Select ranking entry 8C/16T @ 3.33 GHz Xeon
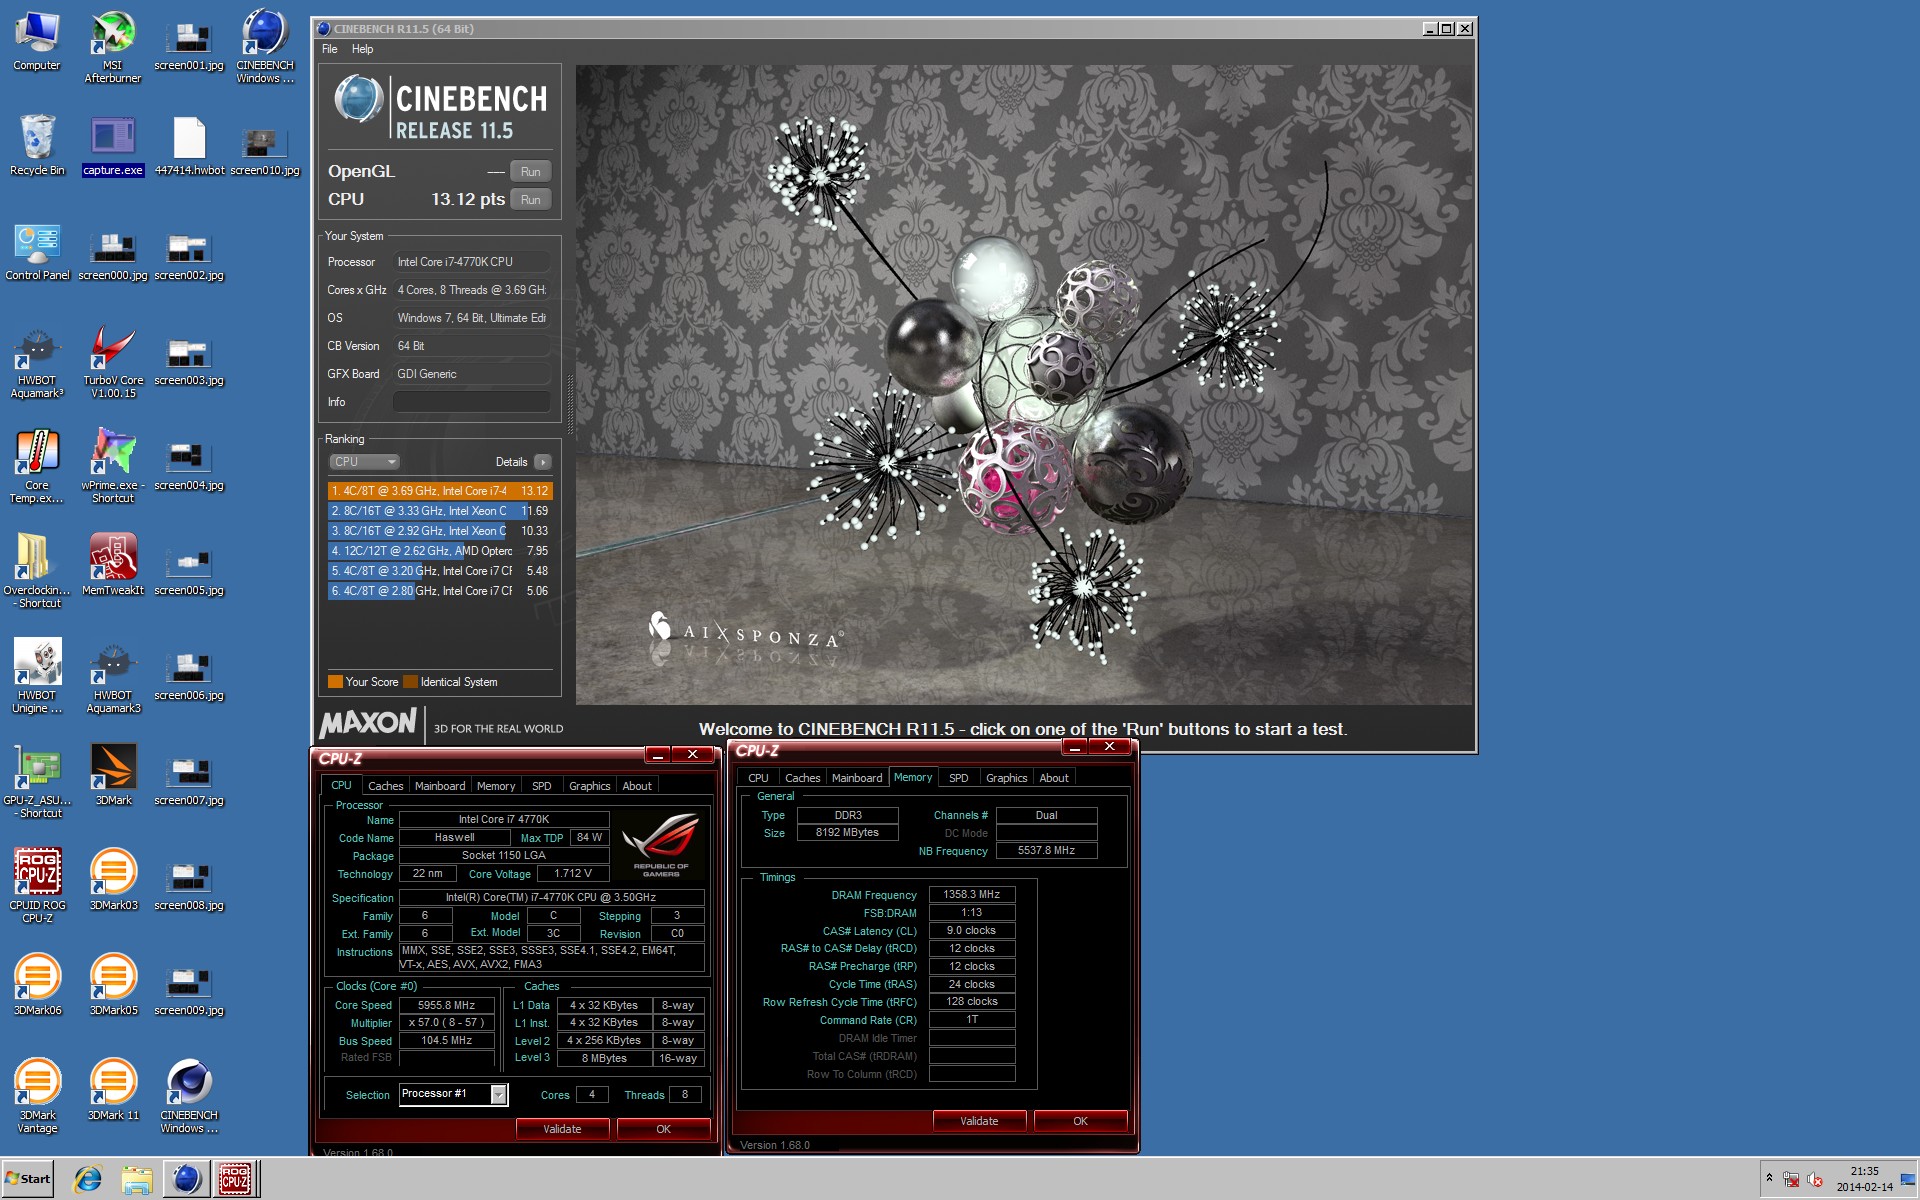The width and height of the screenshot is (1920, 1200). tap(440, 511)
